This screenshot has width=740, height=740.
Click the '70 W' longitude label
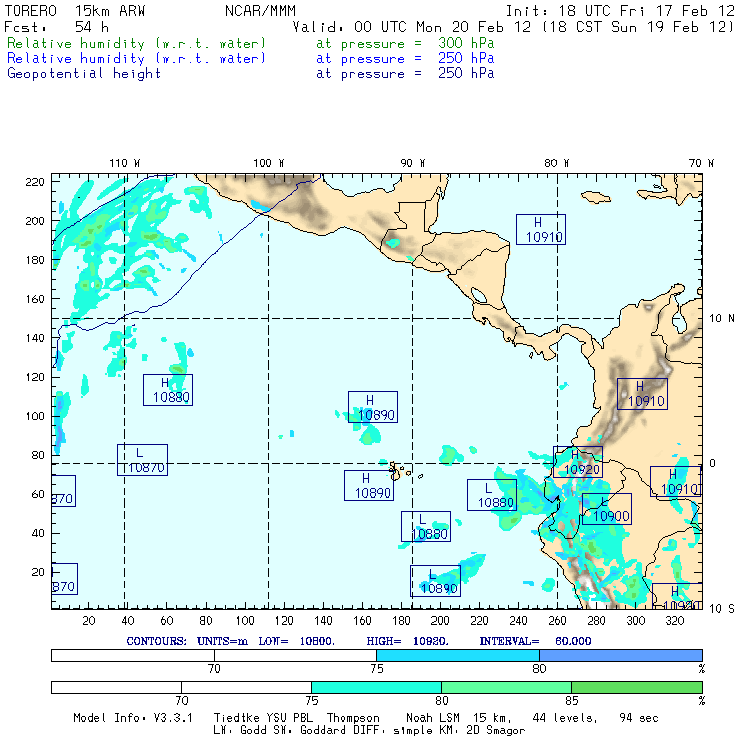pyautogui.click(x=701, y=163)
